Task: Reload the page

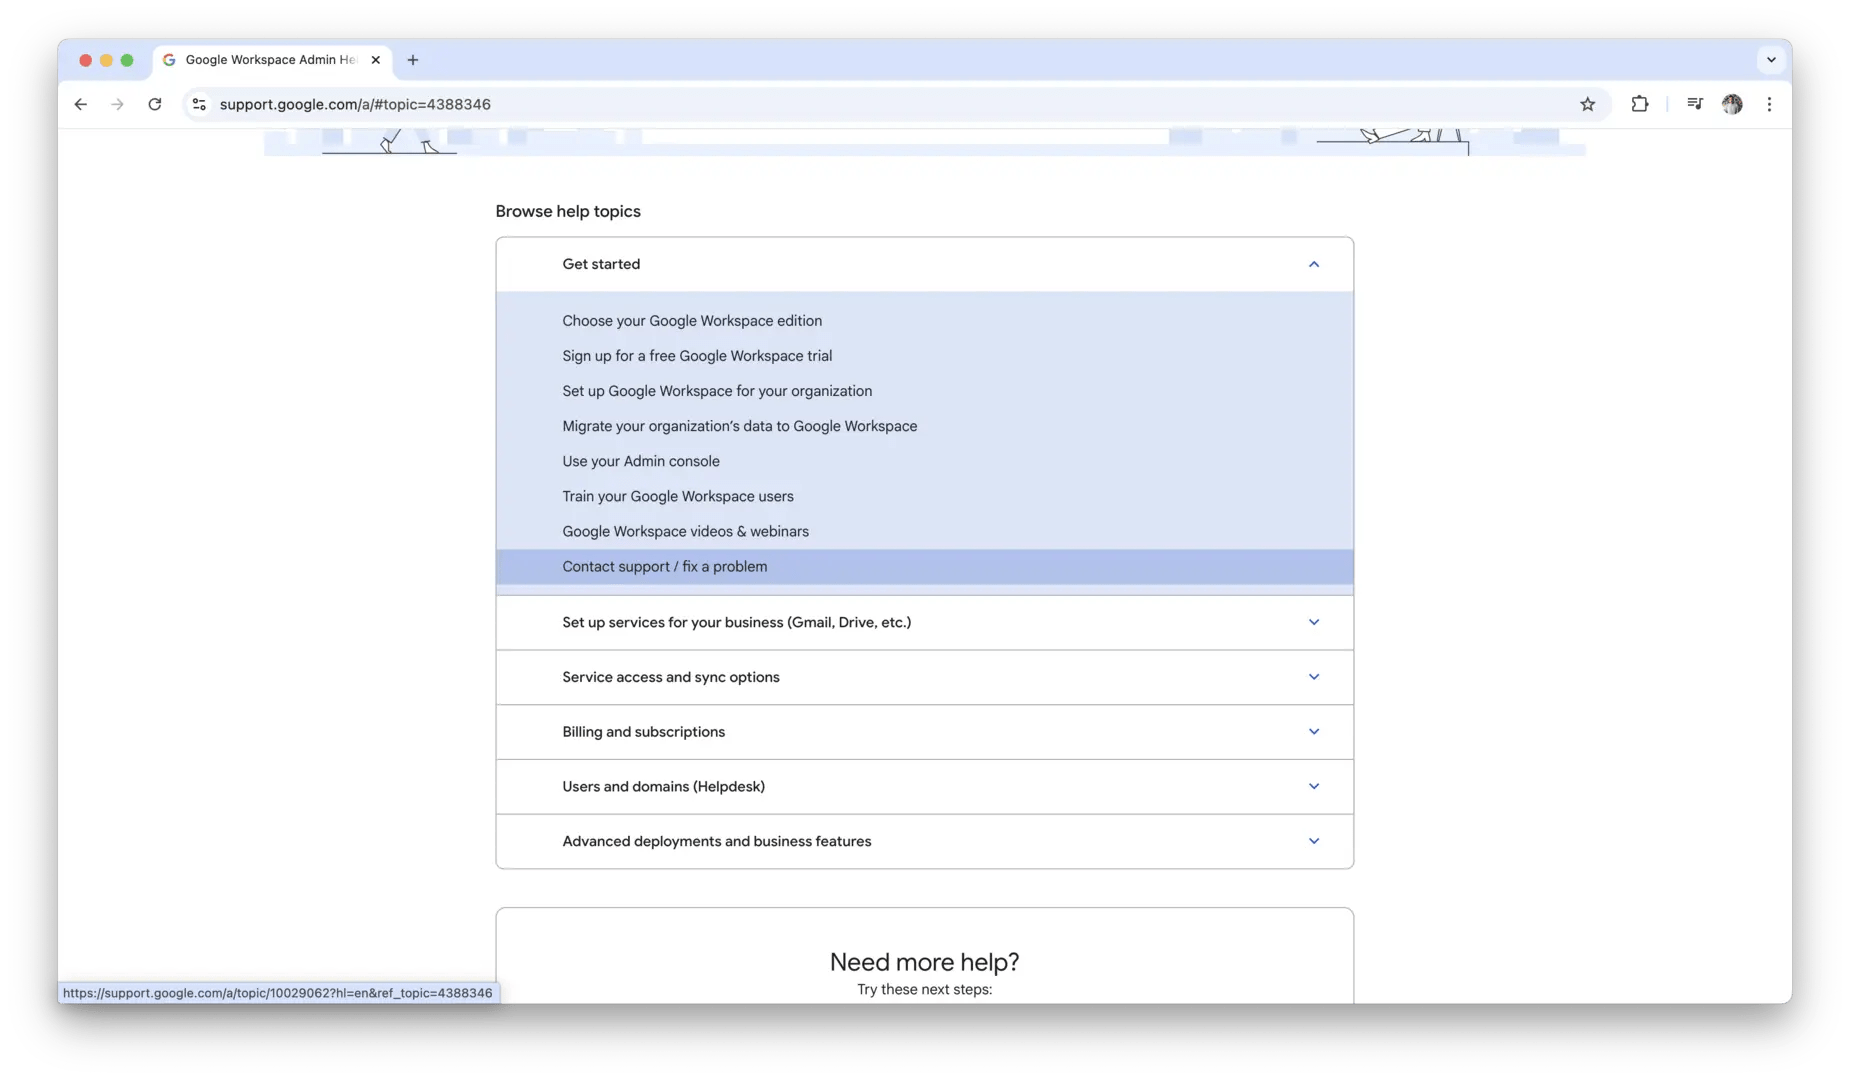Action: point(155,104)
